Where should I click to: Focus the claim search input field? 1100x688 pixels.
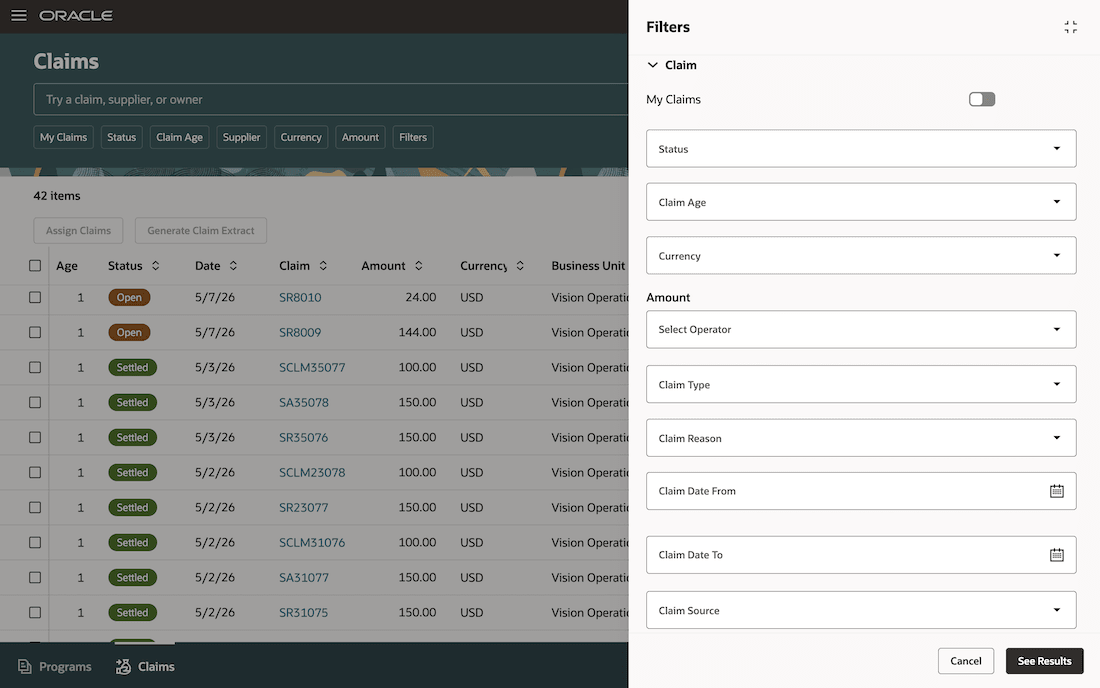click(330, 100)
